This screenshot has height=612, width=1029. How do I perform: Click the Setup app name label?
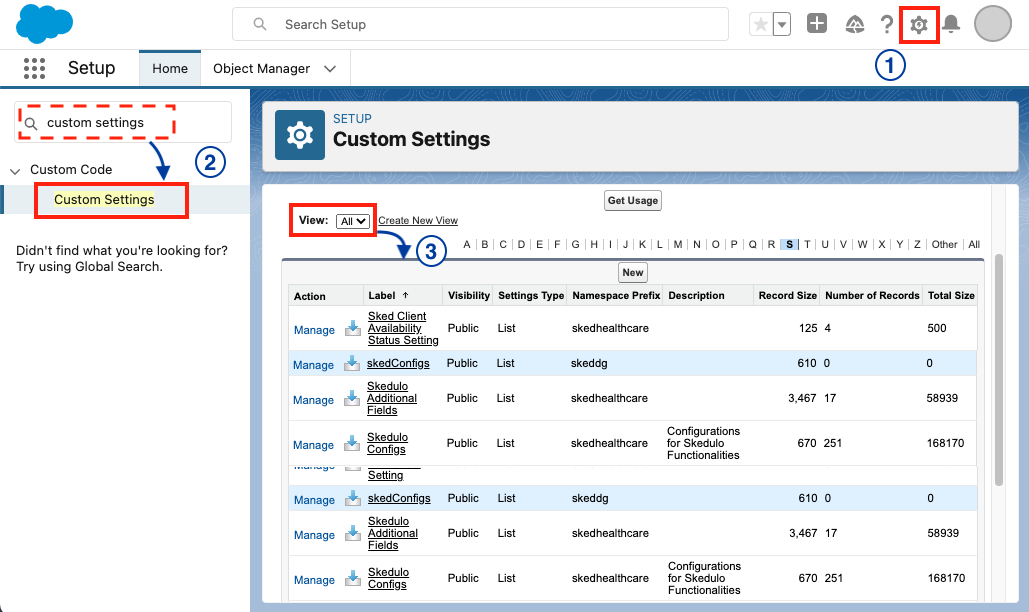91,68
